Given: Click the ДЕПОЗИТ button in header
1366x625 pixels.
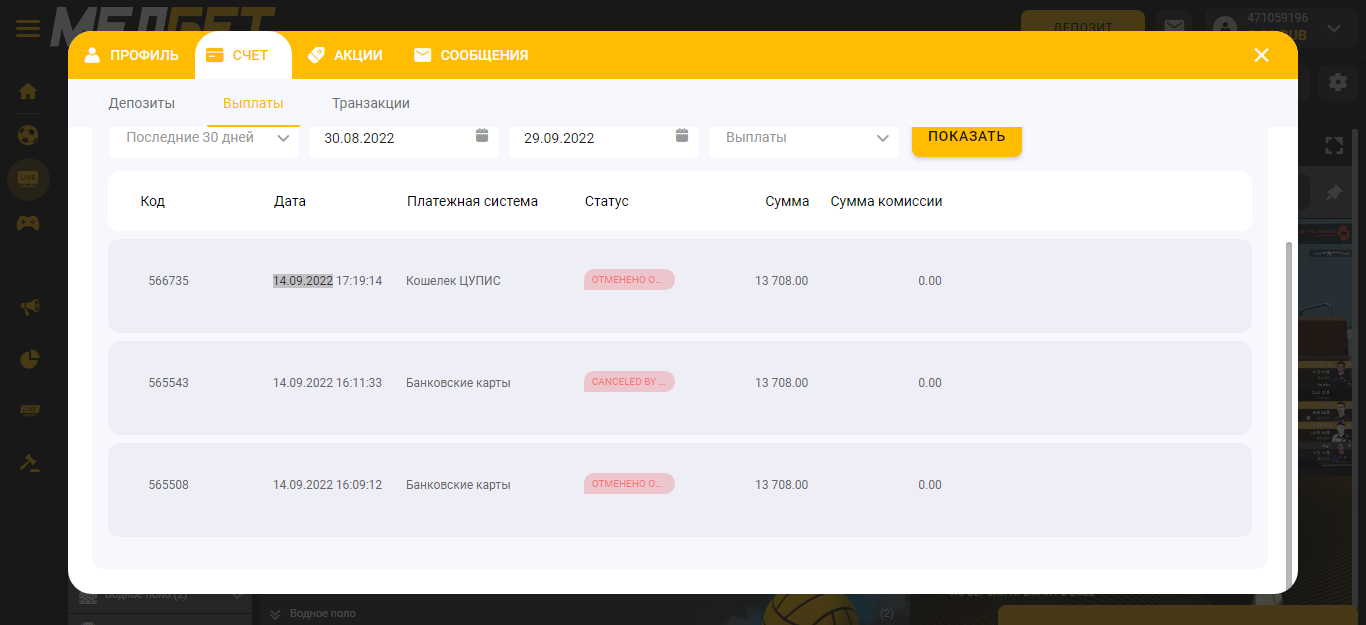Looking at the screenshot, I should (1082, 27).
